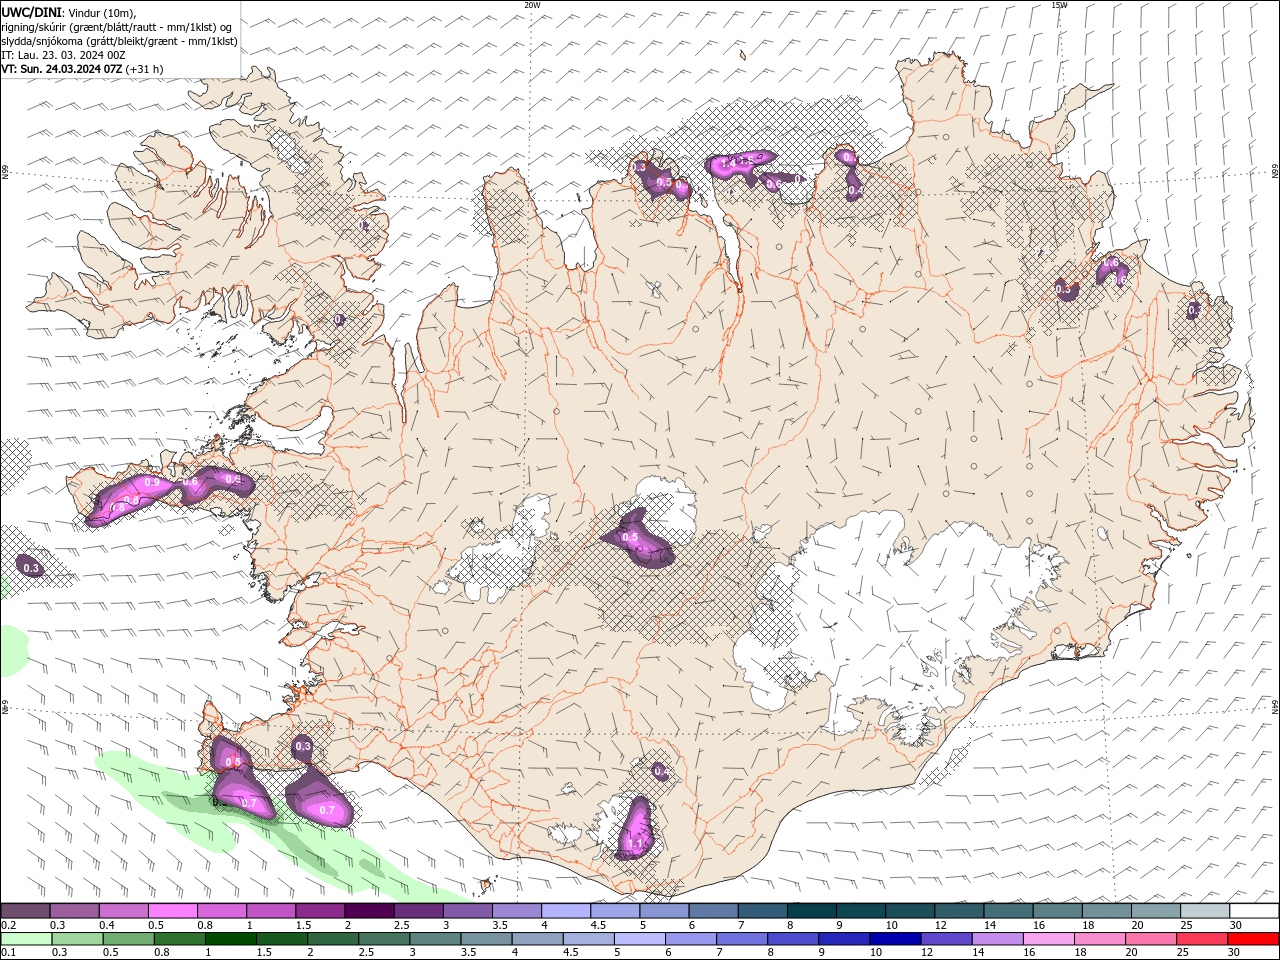1280x960 pixels.
Task: Select the 'slydda/snjókoma (grátt/bleikt/grænt' header line
Action: coord(119,41)
